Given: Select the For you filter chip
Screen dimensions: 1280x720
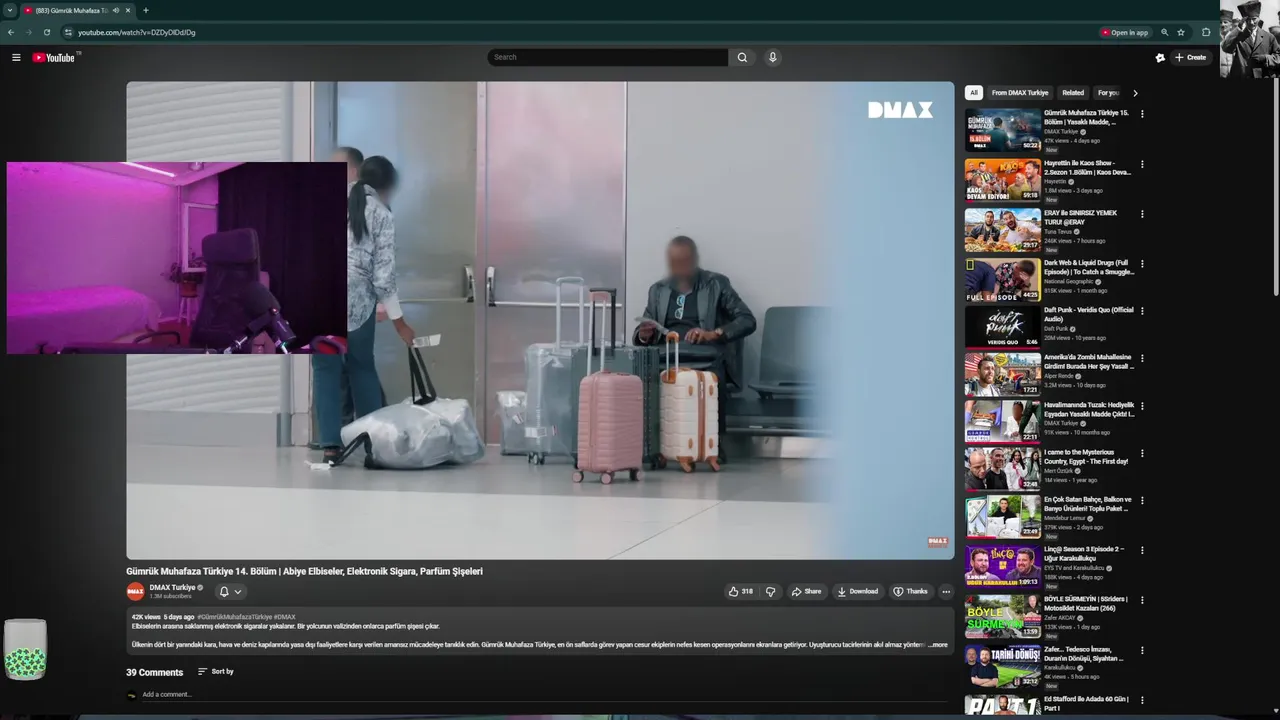Looking at the screenshot, I should click(1108, 92).
